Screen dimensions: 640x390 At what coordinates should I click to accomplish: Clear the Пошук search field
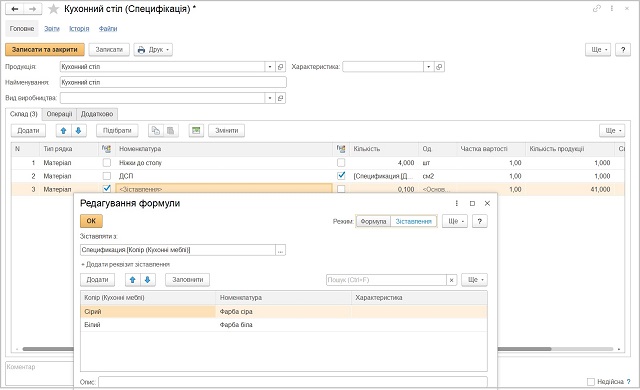coord(451,280)
